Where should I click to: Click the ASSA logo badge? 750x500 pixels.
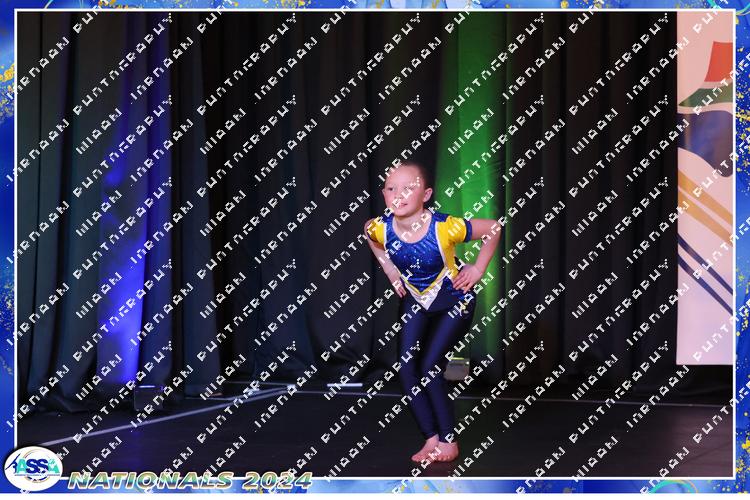click(33, 468)
